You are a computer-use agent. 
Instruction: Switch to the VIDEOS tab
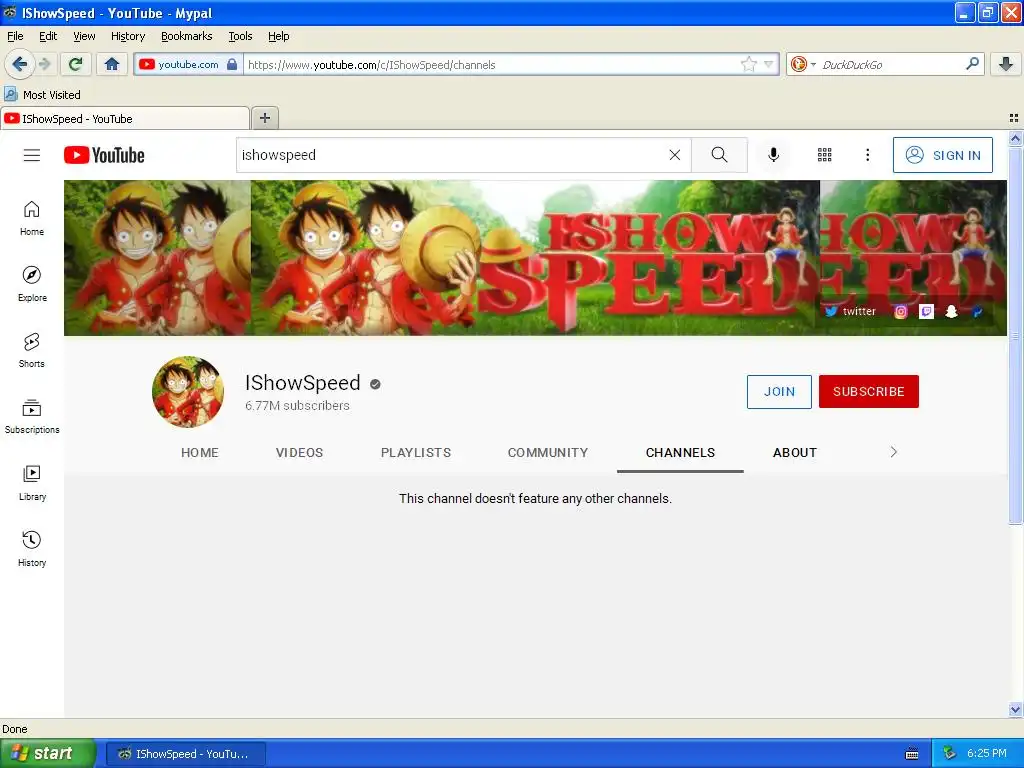coord(299,453)
